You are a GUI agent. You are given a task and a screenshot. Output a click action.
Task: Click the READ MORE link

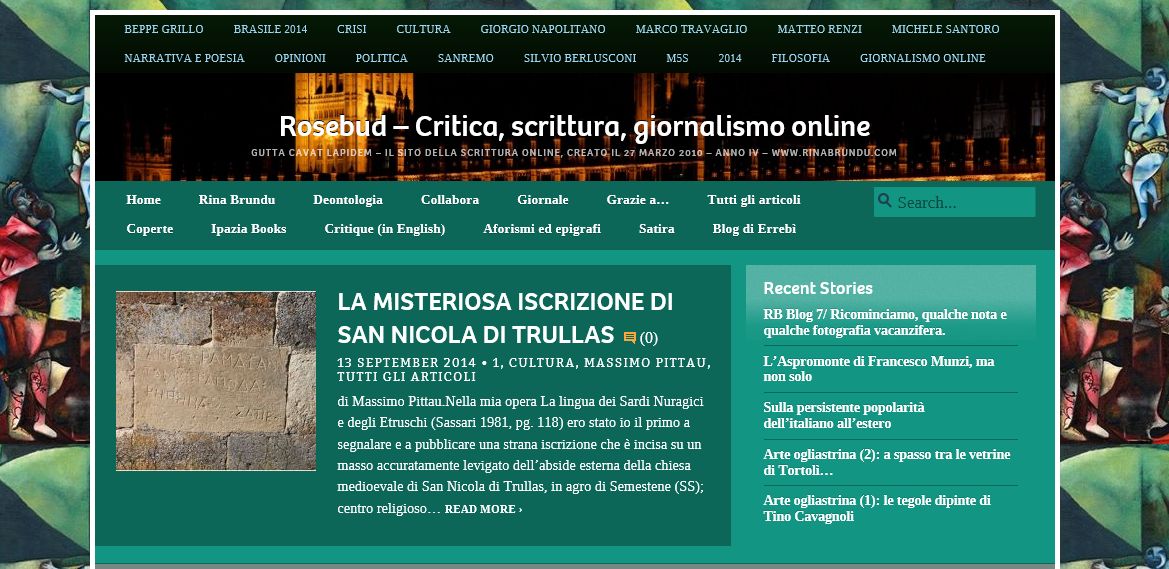pos(483,509)
